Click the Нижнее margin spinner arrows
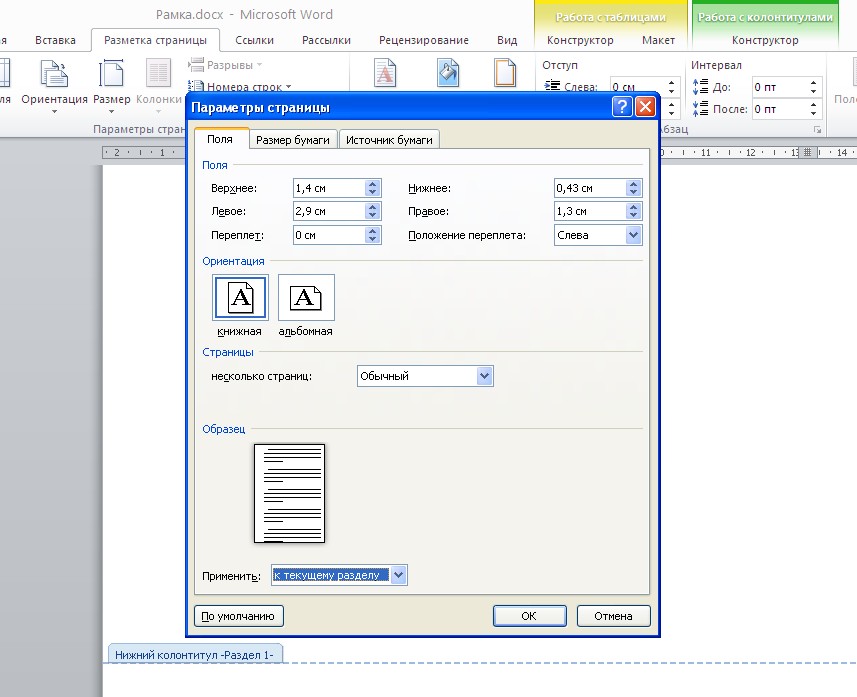The width and height of the screenshot is (857, 697). 634,188
